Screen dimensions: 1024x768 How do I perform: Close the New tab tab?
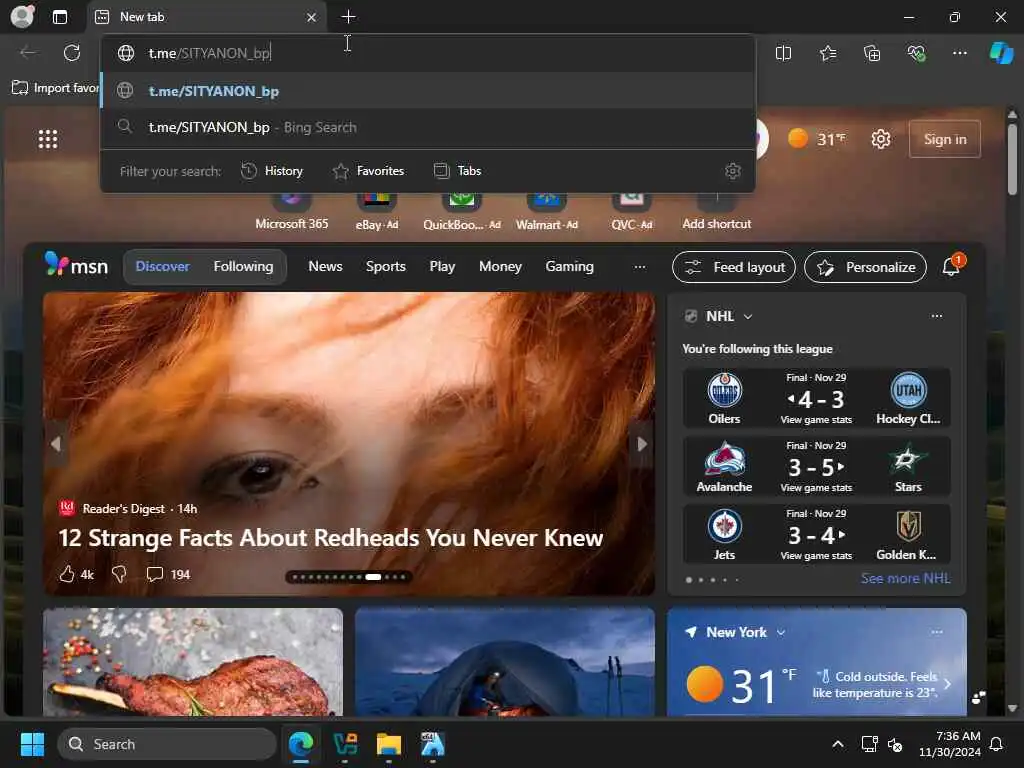pyautogui.click(x=312, y=17)
